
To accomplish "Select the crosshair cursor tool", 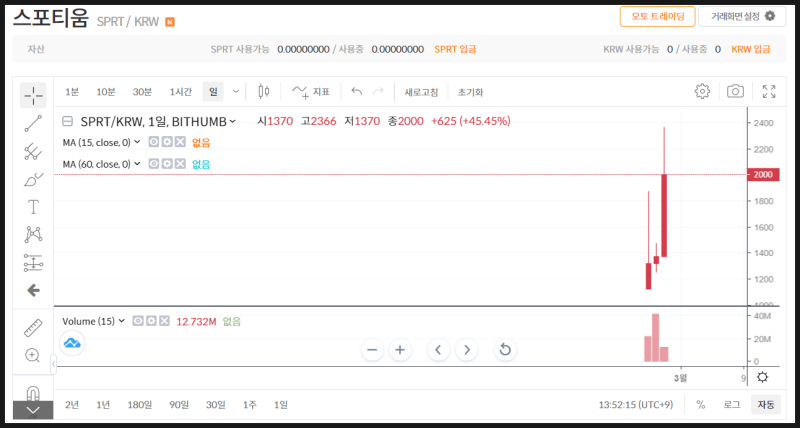I will pyautogui.click(x=33, y=95).
